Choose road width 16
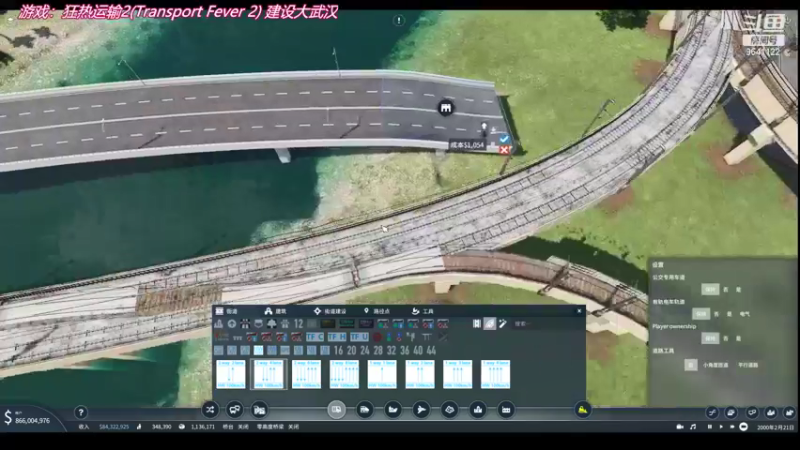The image size is (800, 450). click(x=338, y=350)
